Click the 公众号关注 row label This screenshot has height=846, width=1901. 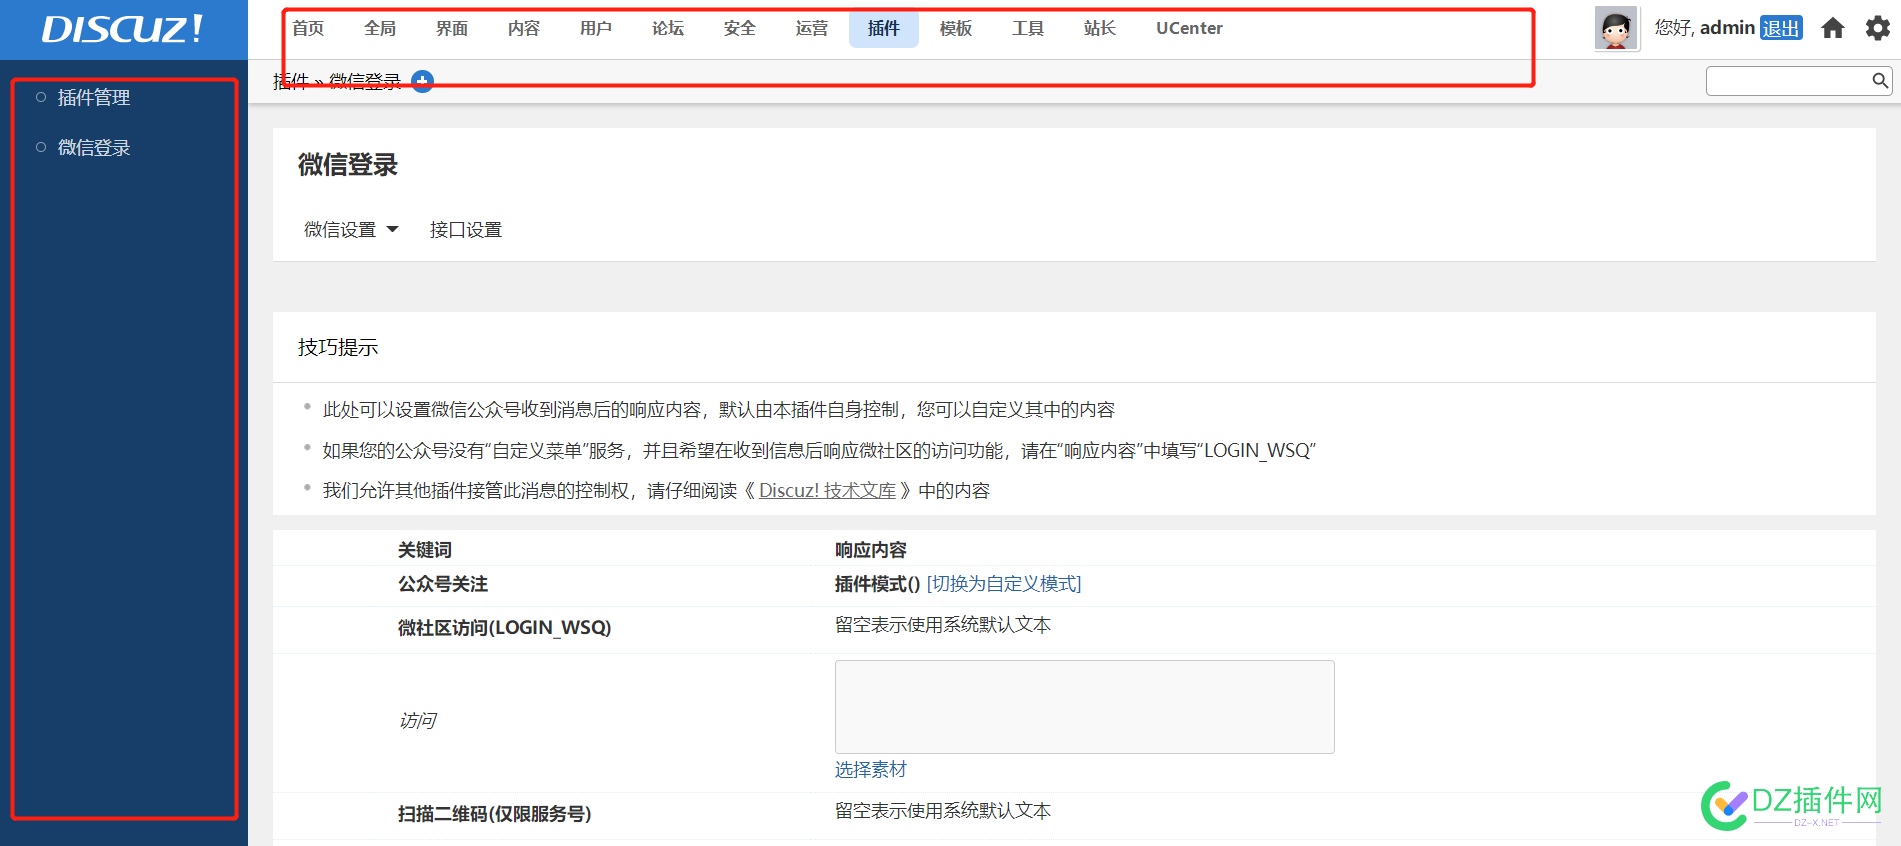coord(443,584)
